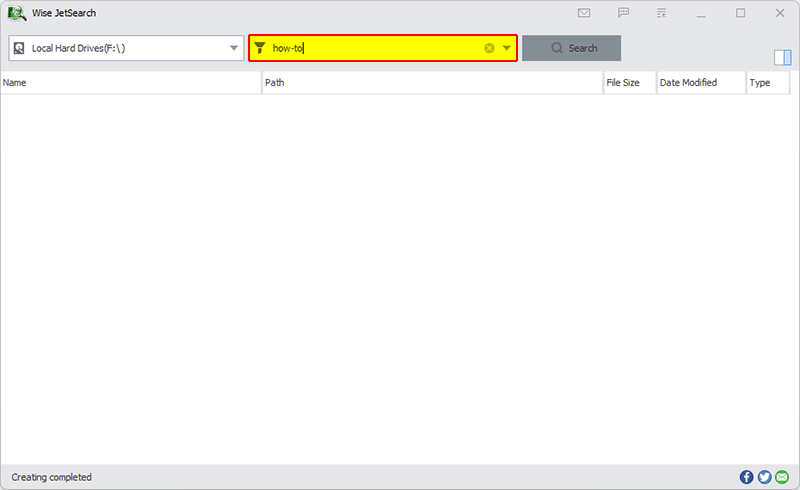Maximize the Wise JetSearch window

tap(740, 13)
